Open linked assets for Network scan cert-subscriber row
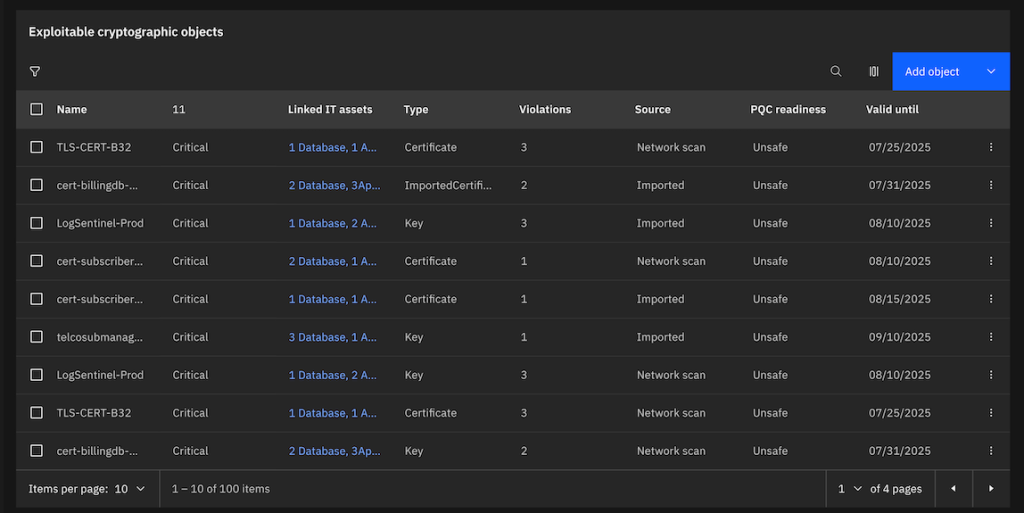The image size is (1024, 513). click(x=332, y=261)
